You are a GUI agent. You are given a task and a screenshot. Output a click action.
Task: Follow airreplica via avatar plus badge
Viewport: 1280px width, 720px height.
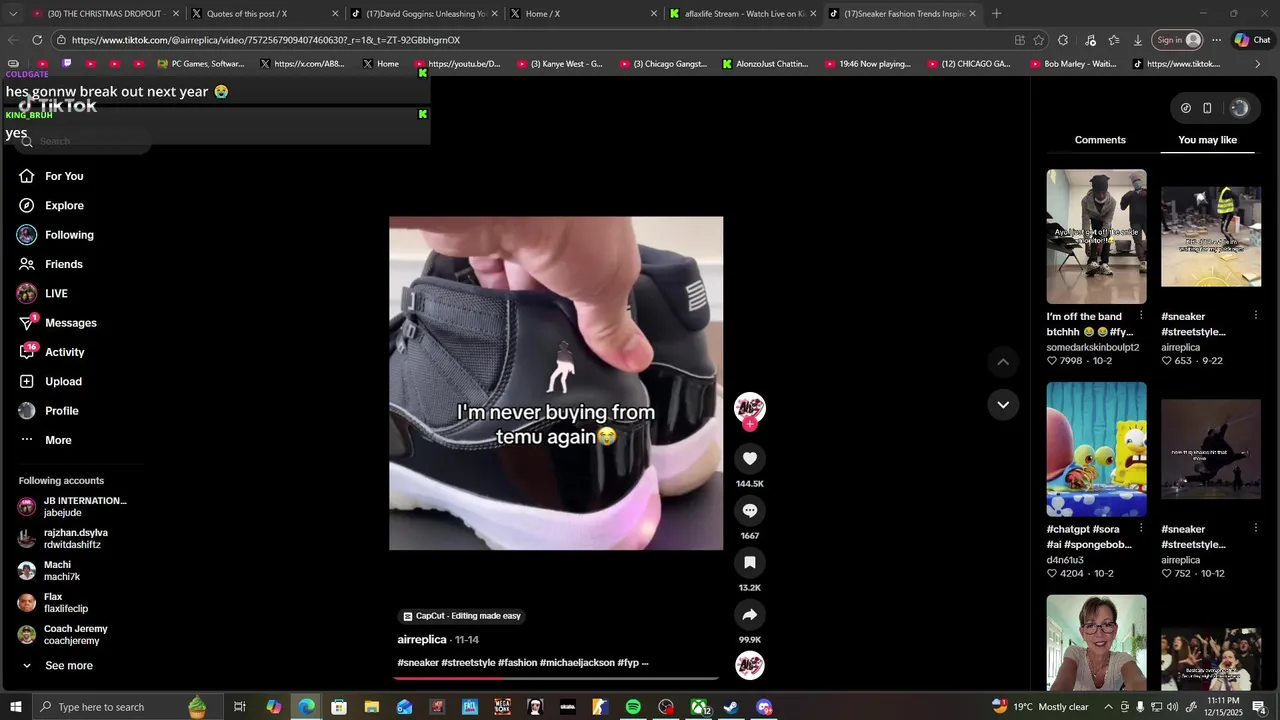click(x=750, y=425)
